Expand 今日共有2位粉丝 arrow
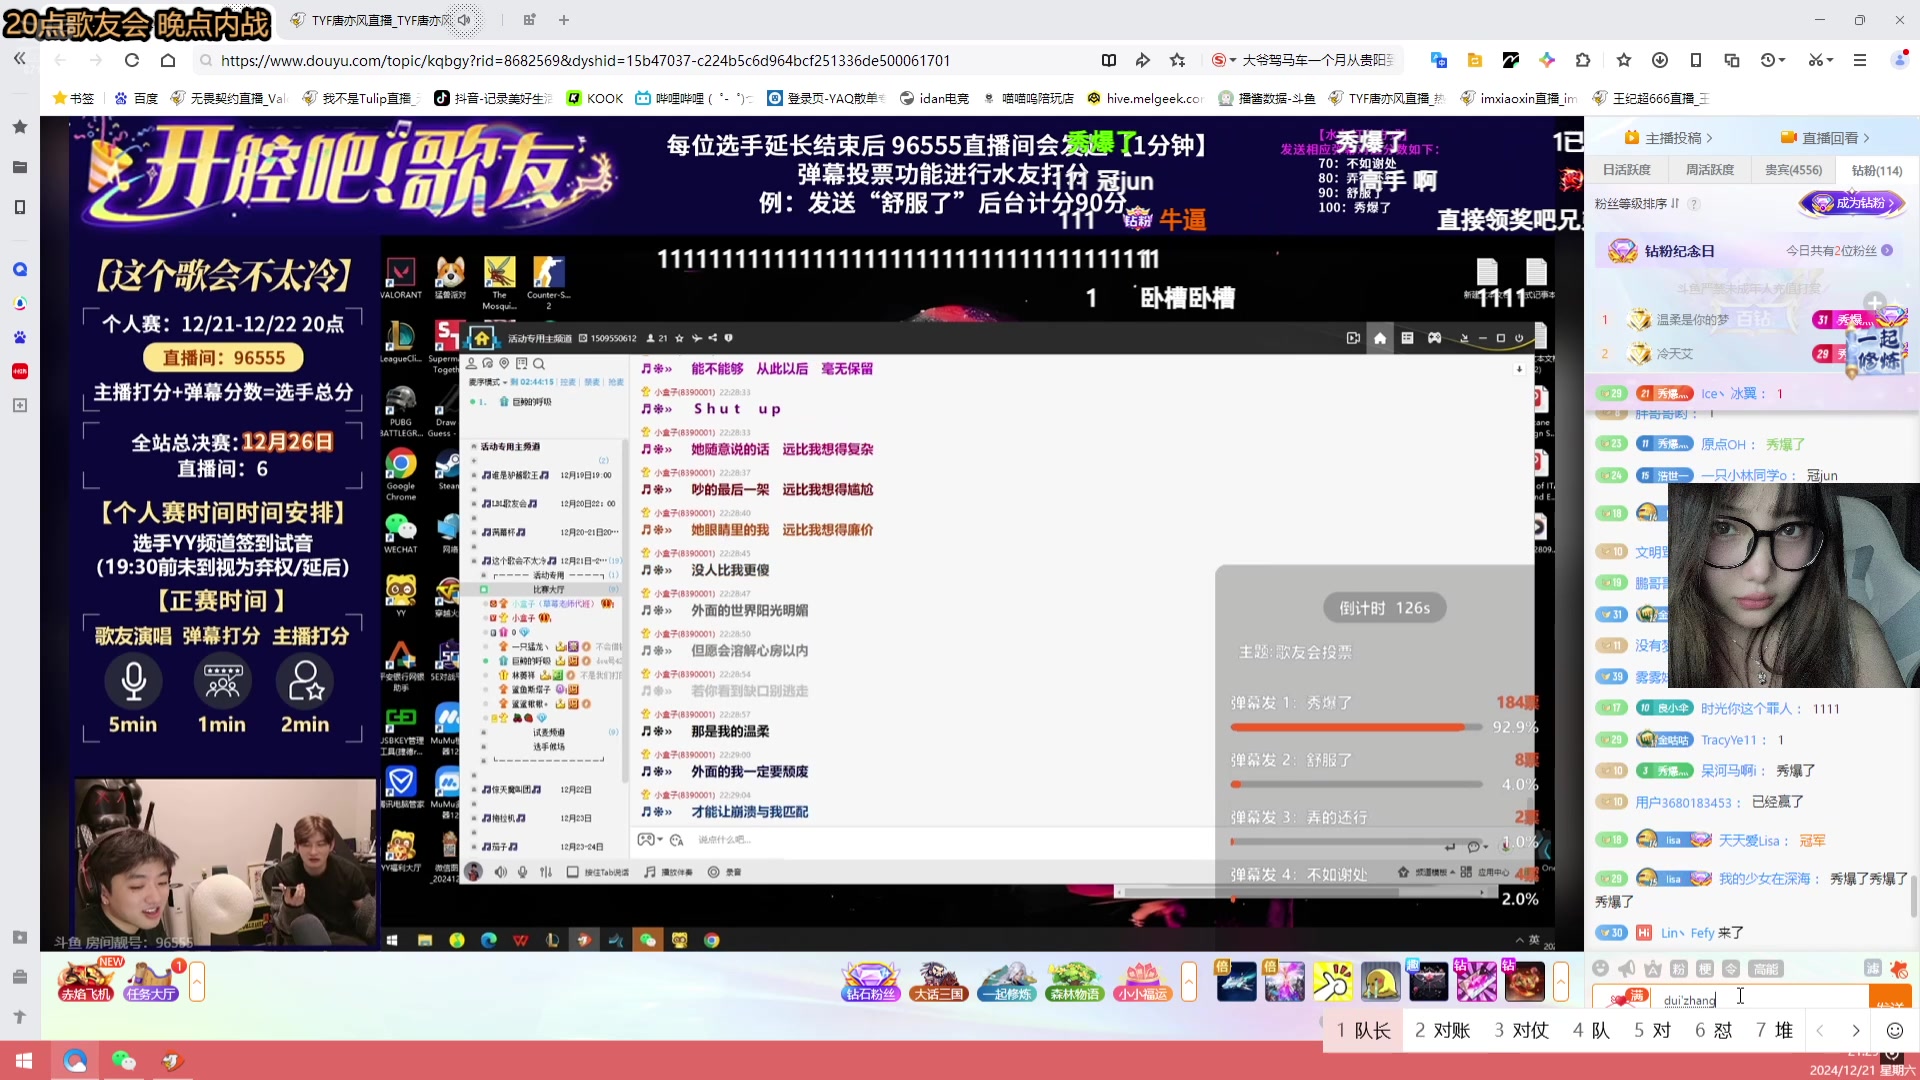 [1887, 251]
